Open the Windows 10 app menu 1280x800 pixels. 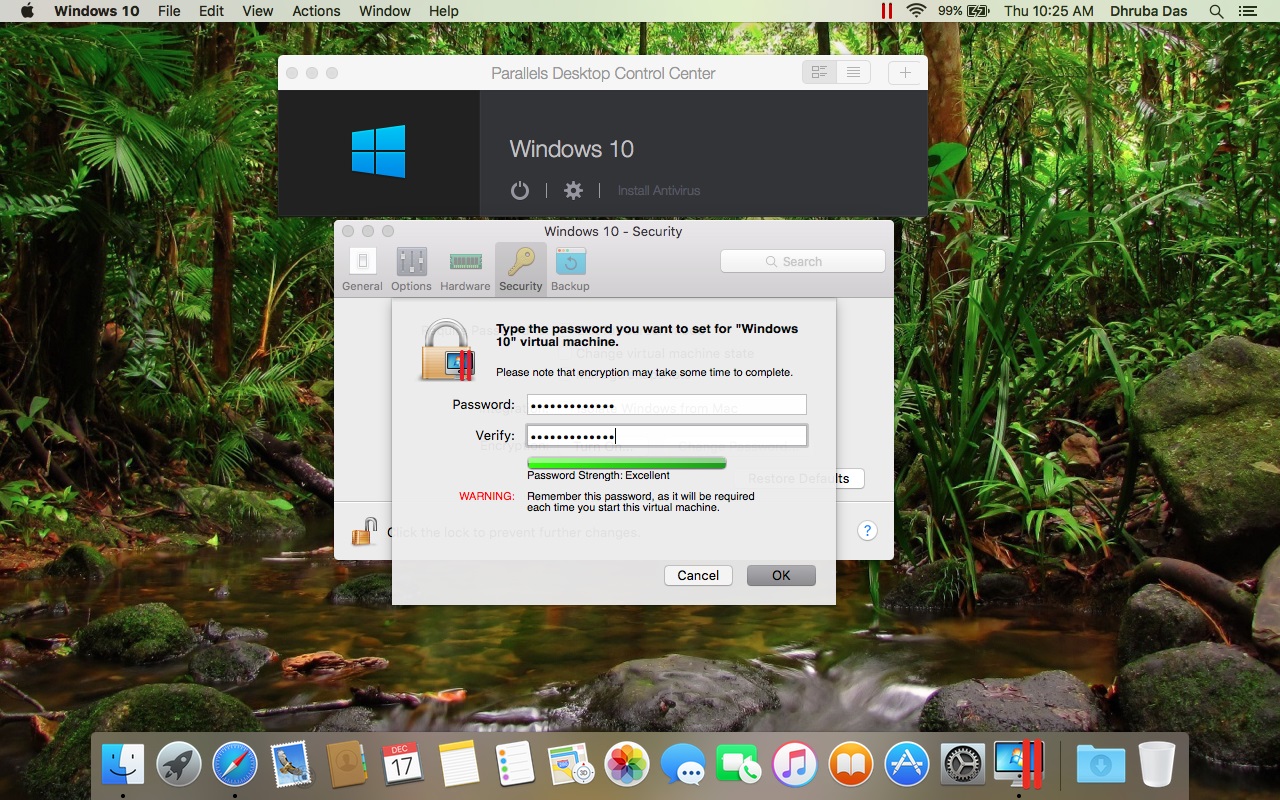tap(97, 11)
